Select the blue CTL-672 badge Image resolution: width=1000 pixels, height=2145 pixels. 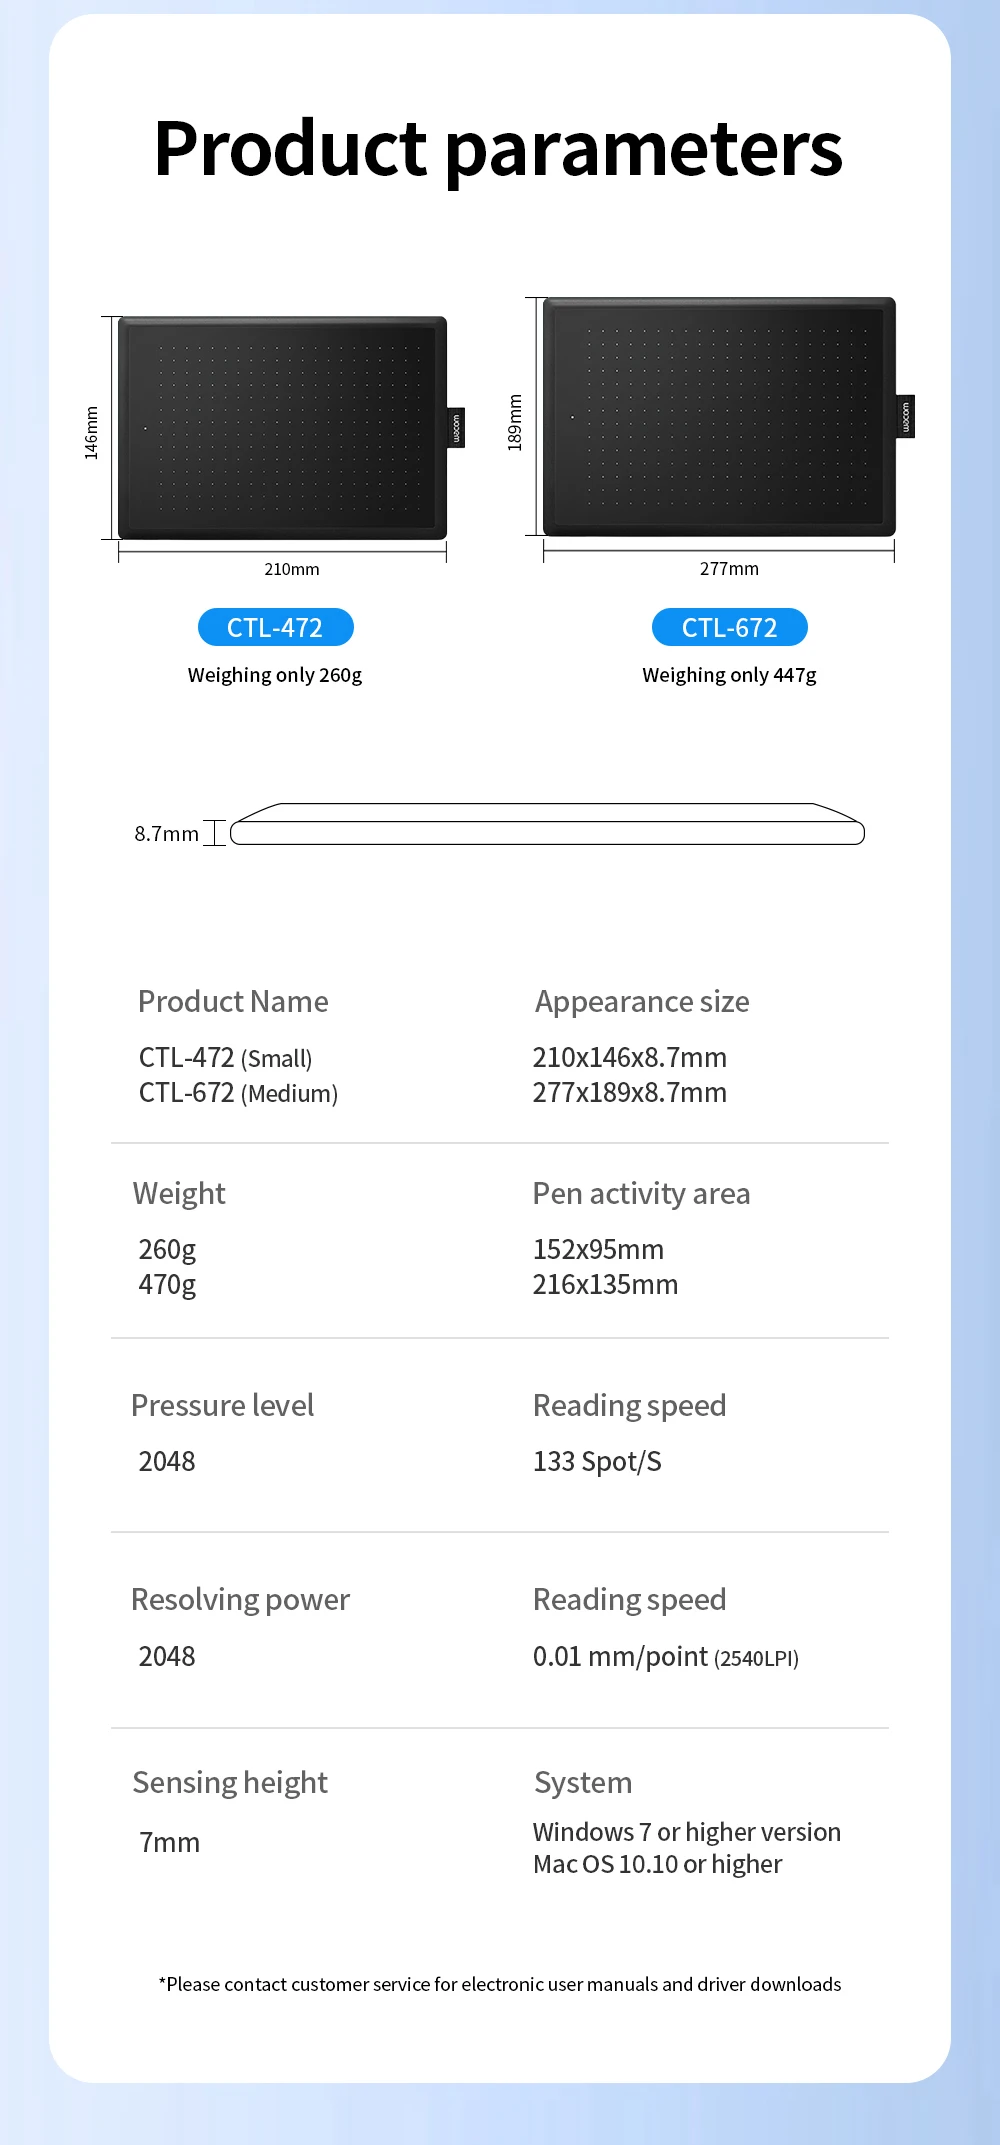tap(729, 627)
